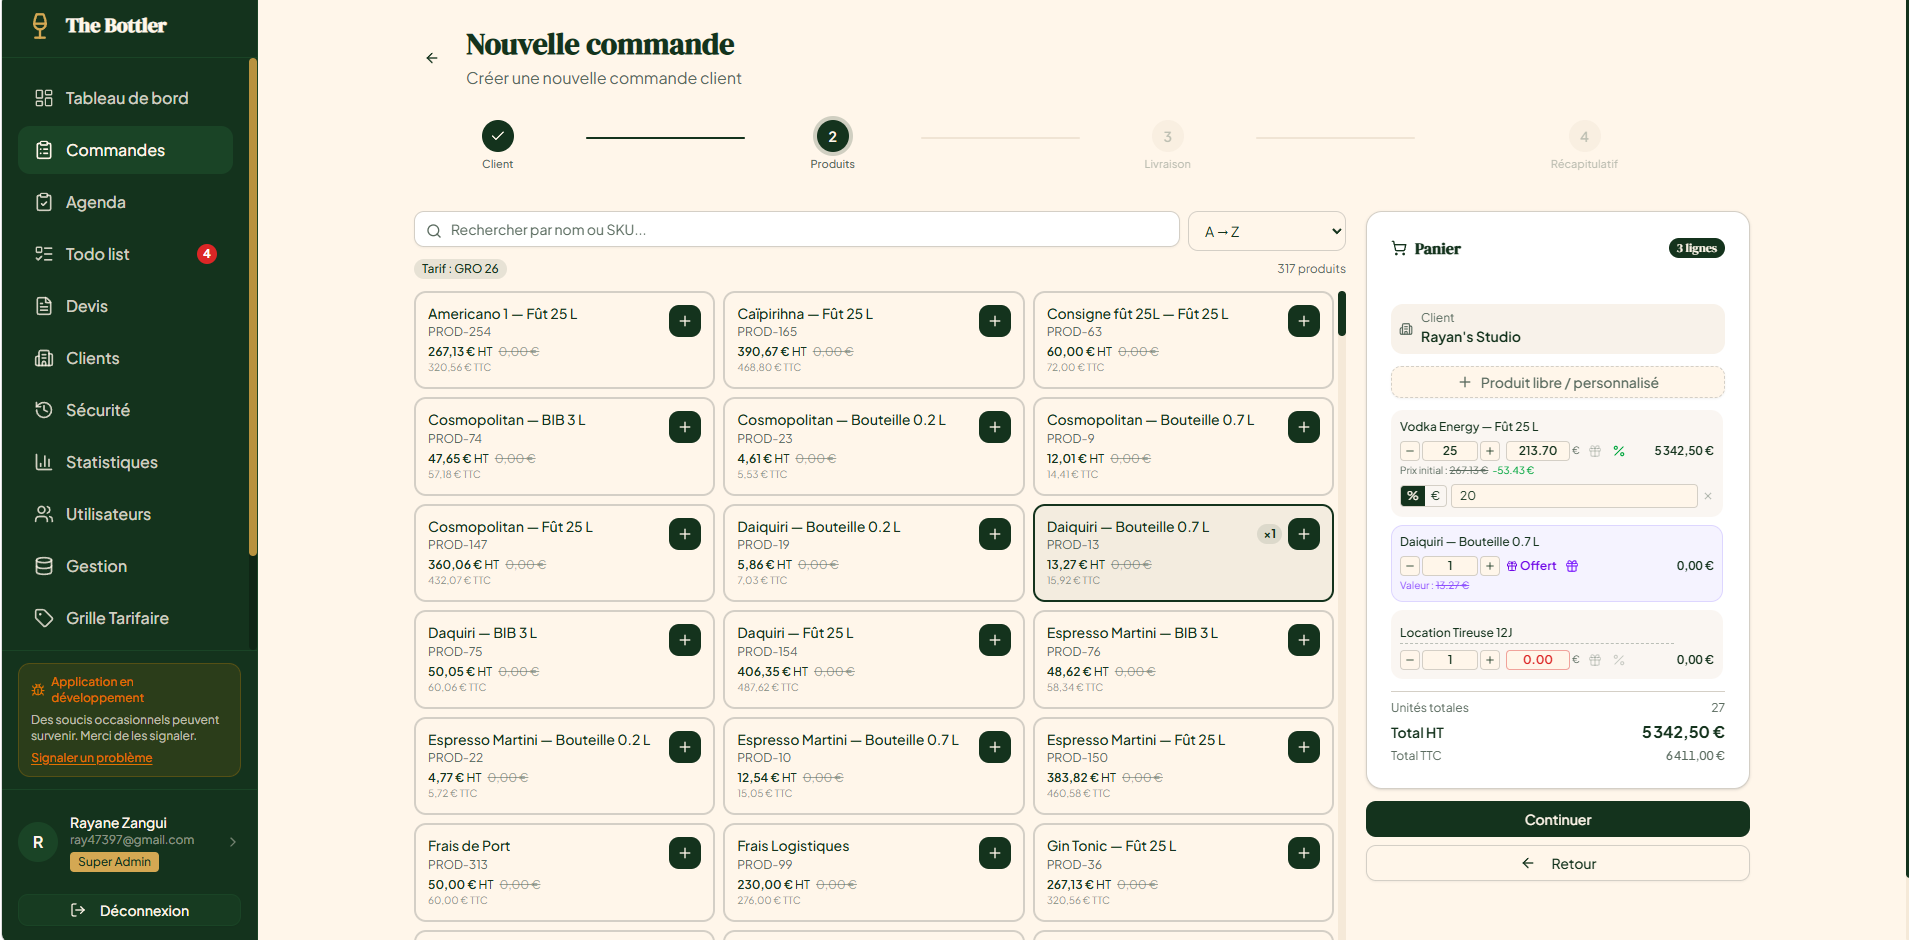Mark Vodka Energy line as offered gift
Image resolution: width=1909 pixels, height=940 pixels.
pos(1595,451)
